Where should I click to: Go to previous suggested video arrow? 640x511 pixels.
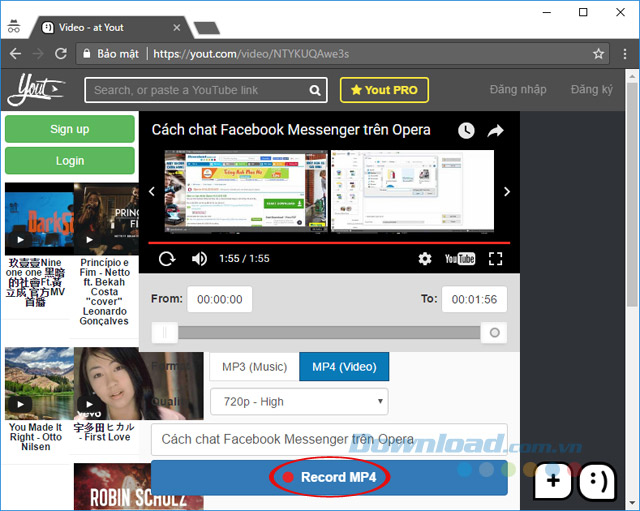[x=152, y=191]
